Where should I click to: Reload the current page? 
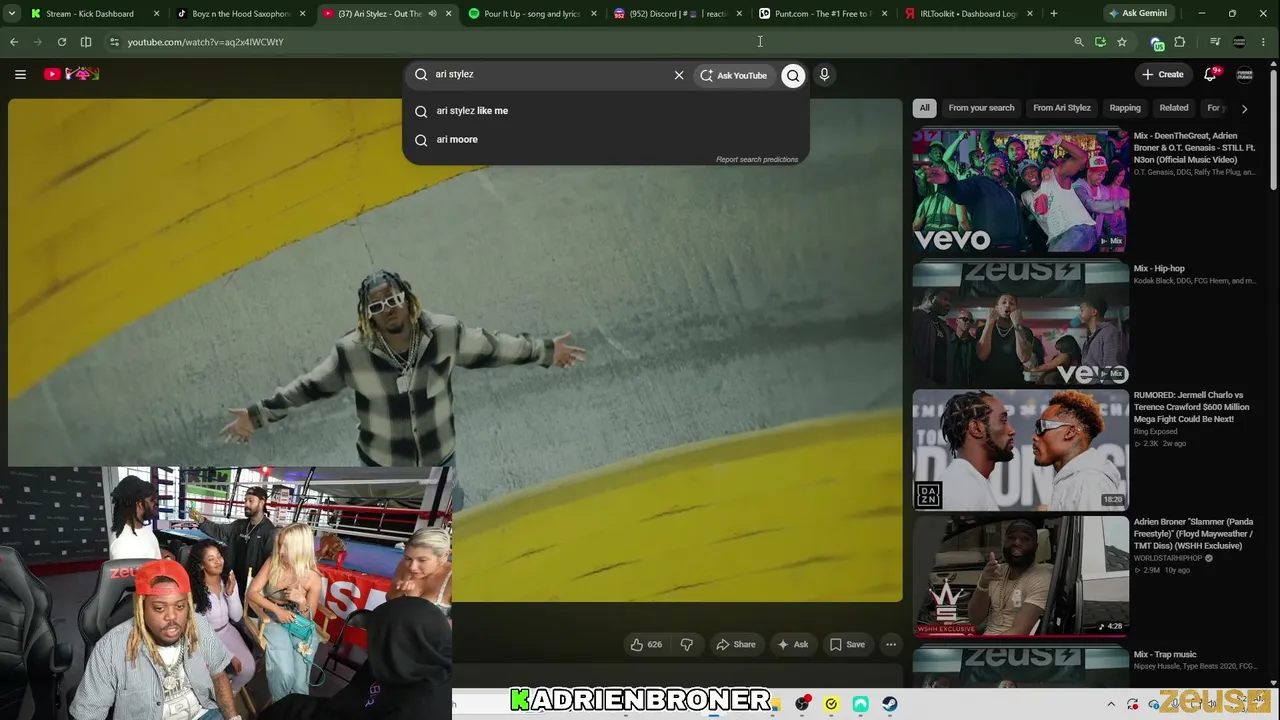tap(62, 42)
